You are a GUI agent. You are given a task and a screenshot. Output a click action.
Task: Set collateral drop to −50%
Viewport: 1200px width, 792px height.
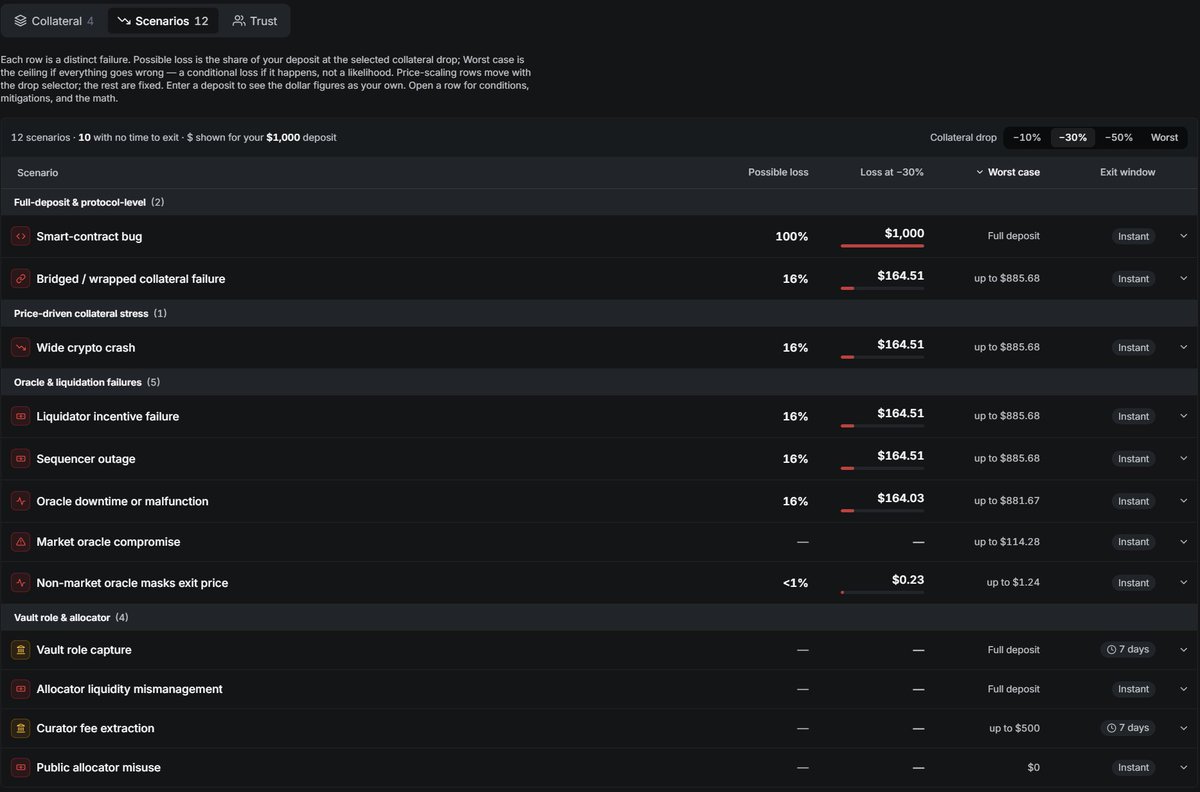point(1119,137)
